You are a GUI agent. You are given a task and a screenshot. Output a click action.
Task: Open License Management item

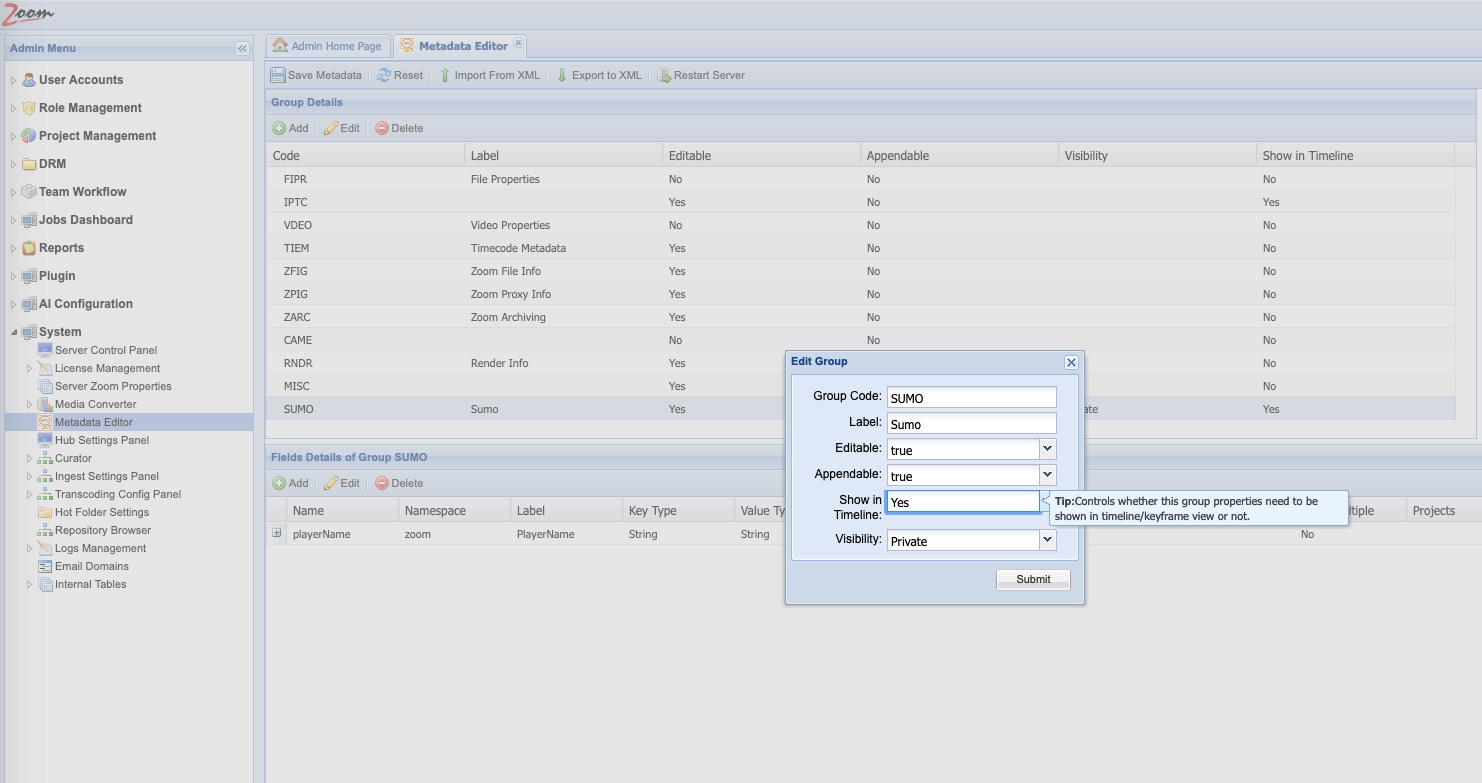click(107, 368)
